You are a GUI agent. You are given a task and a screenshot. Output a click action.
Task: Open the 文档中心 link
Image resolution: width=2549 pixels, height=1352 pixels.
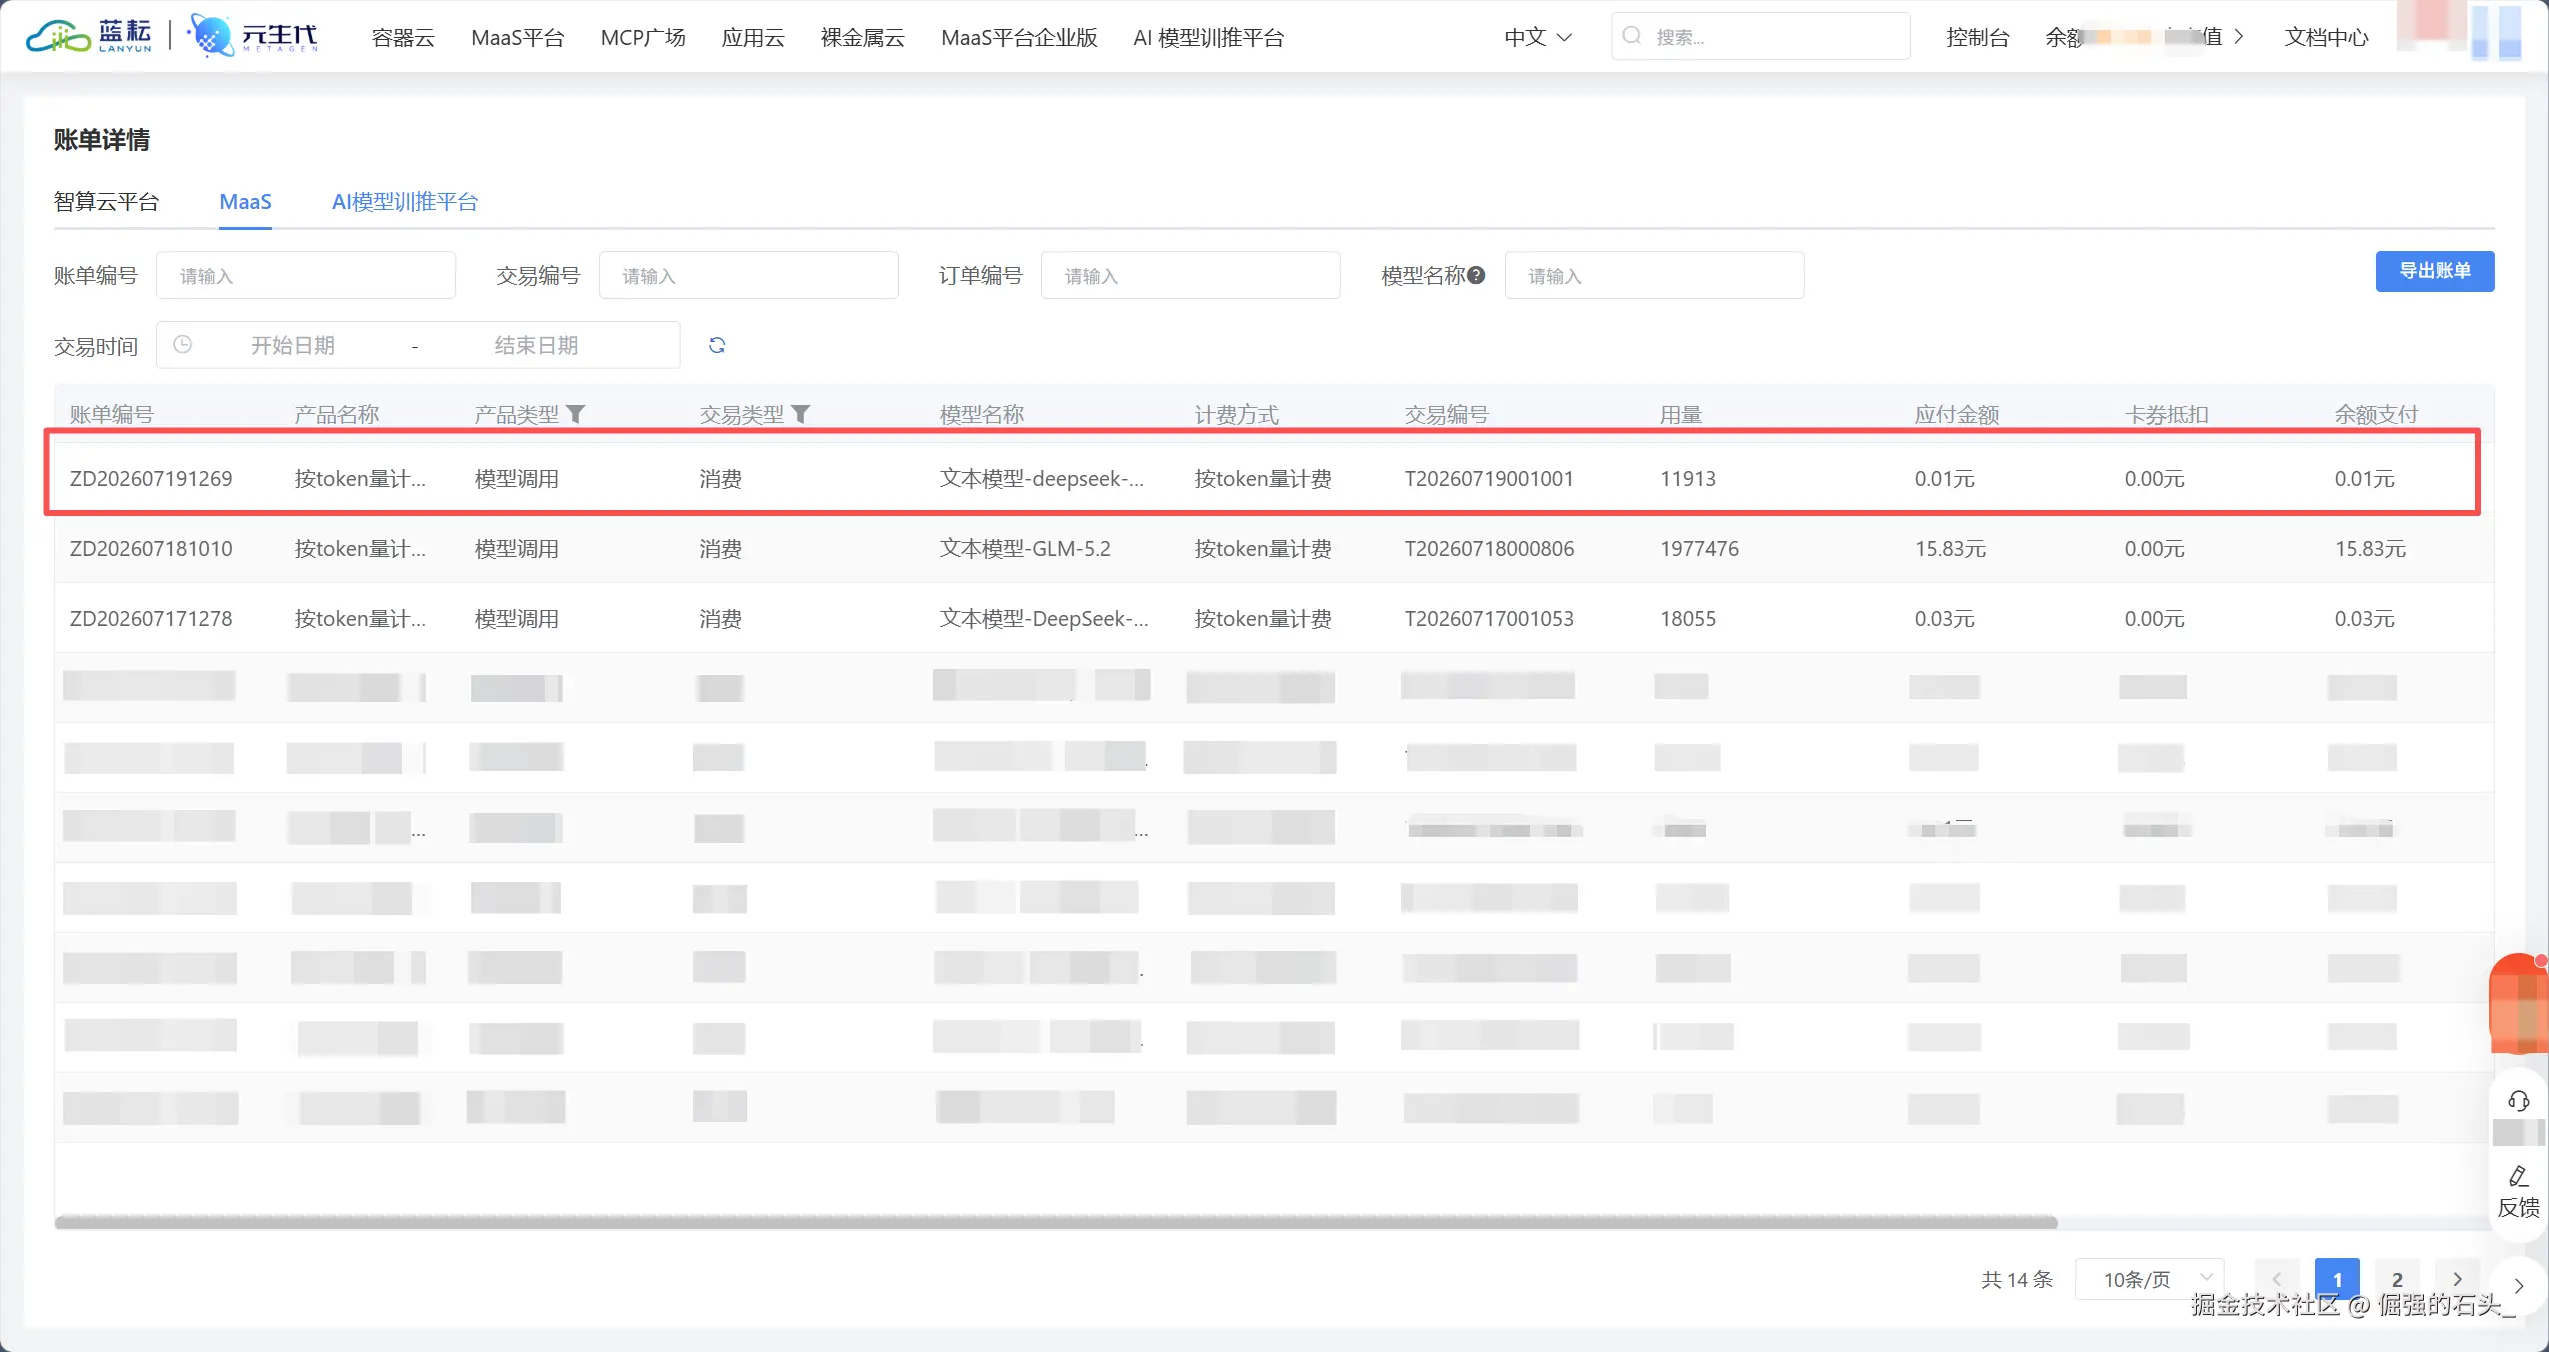pyautogui.click(x=2326, y=37)
